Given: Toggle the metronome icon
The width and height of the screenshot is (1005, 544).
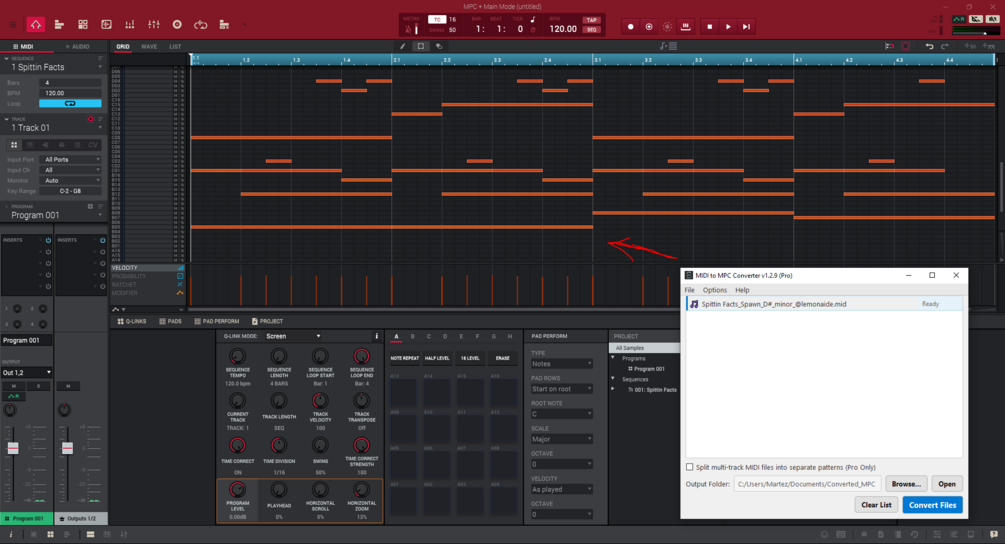Looking at the screenshot, I should (410, 28).
